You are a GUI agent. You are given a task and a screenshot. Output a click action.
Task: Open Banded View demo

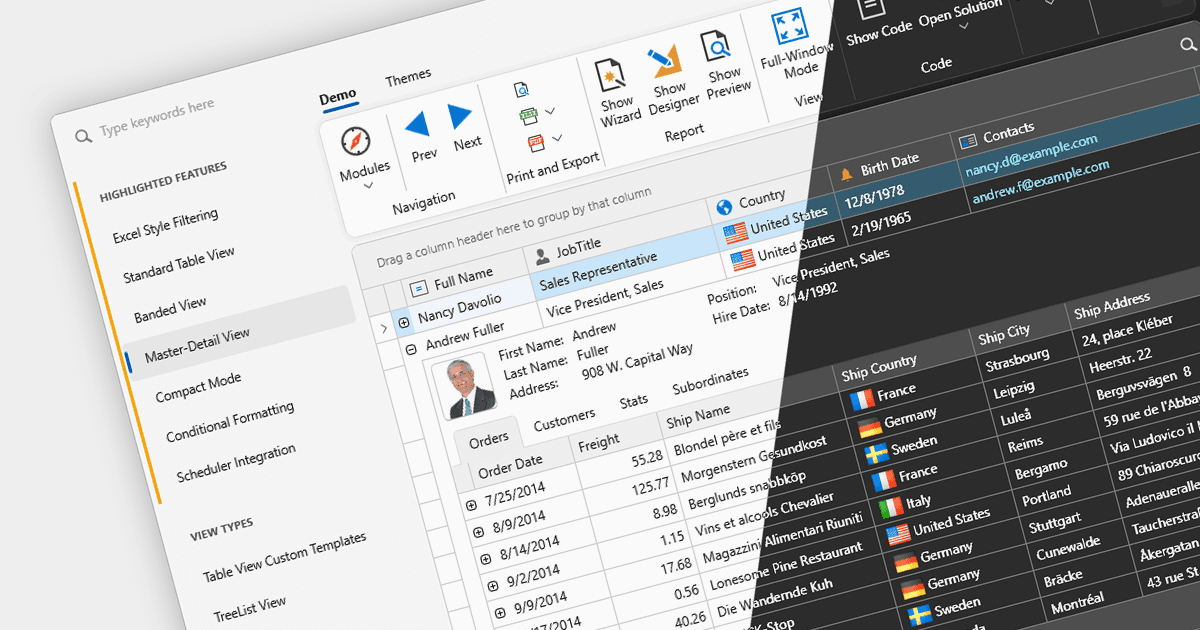(170, 311)
